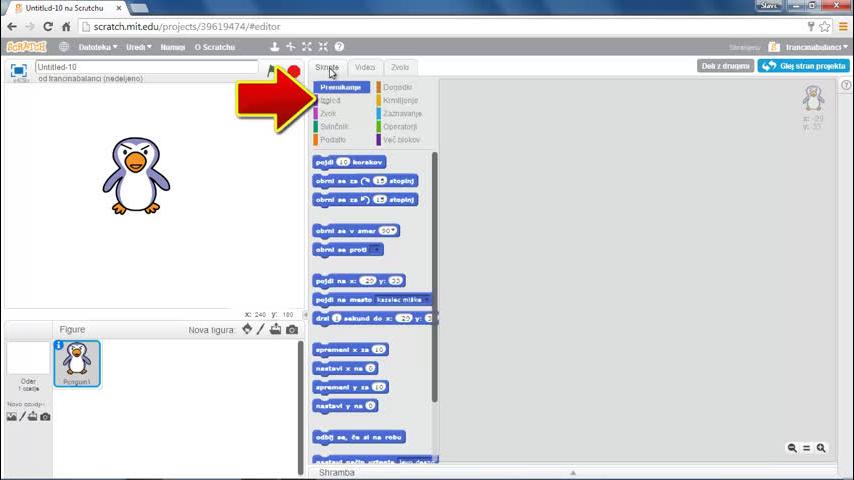Click the Glej stran projekta button
Screen dimensions: 854x480
(x=803, y=66)
